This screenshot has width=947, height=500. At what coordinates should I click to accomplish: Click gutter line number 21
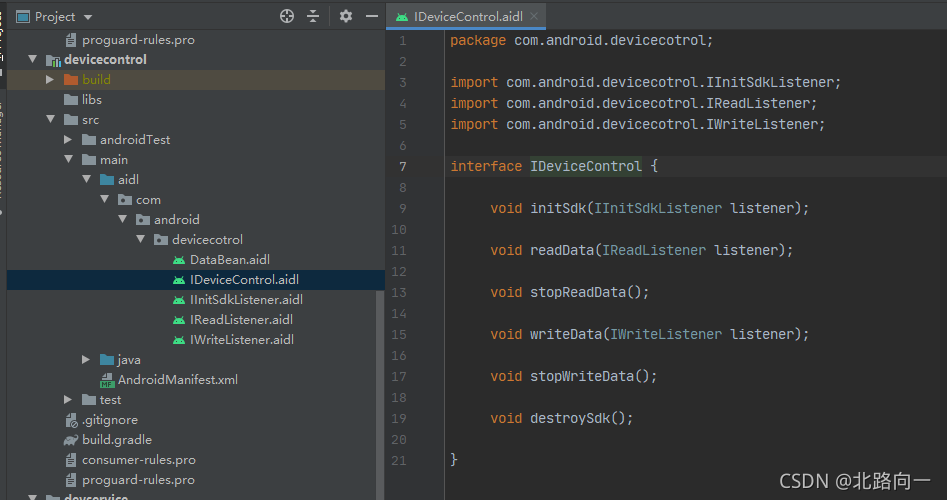pyautogui.click(x=399, y=460)
